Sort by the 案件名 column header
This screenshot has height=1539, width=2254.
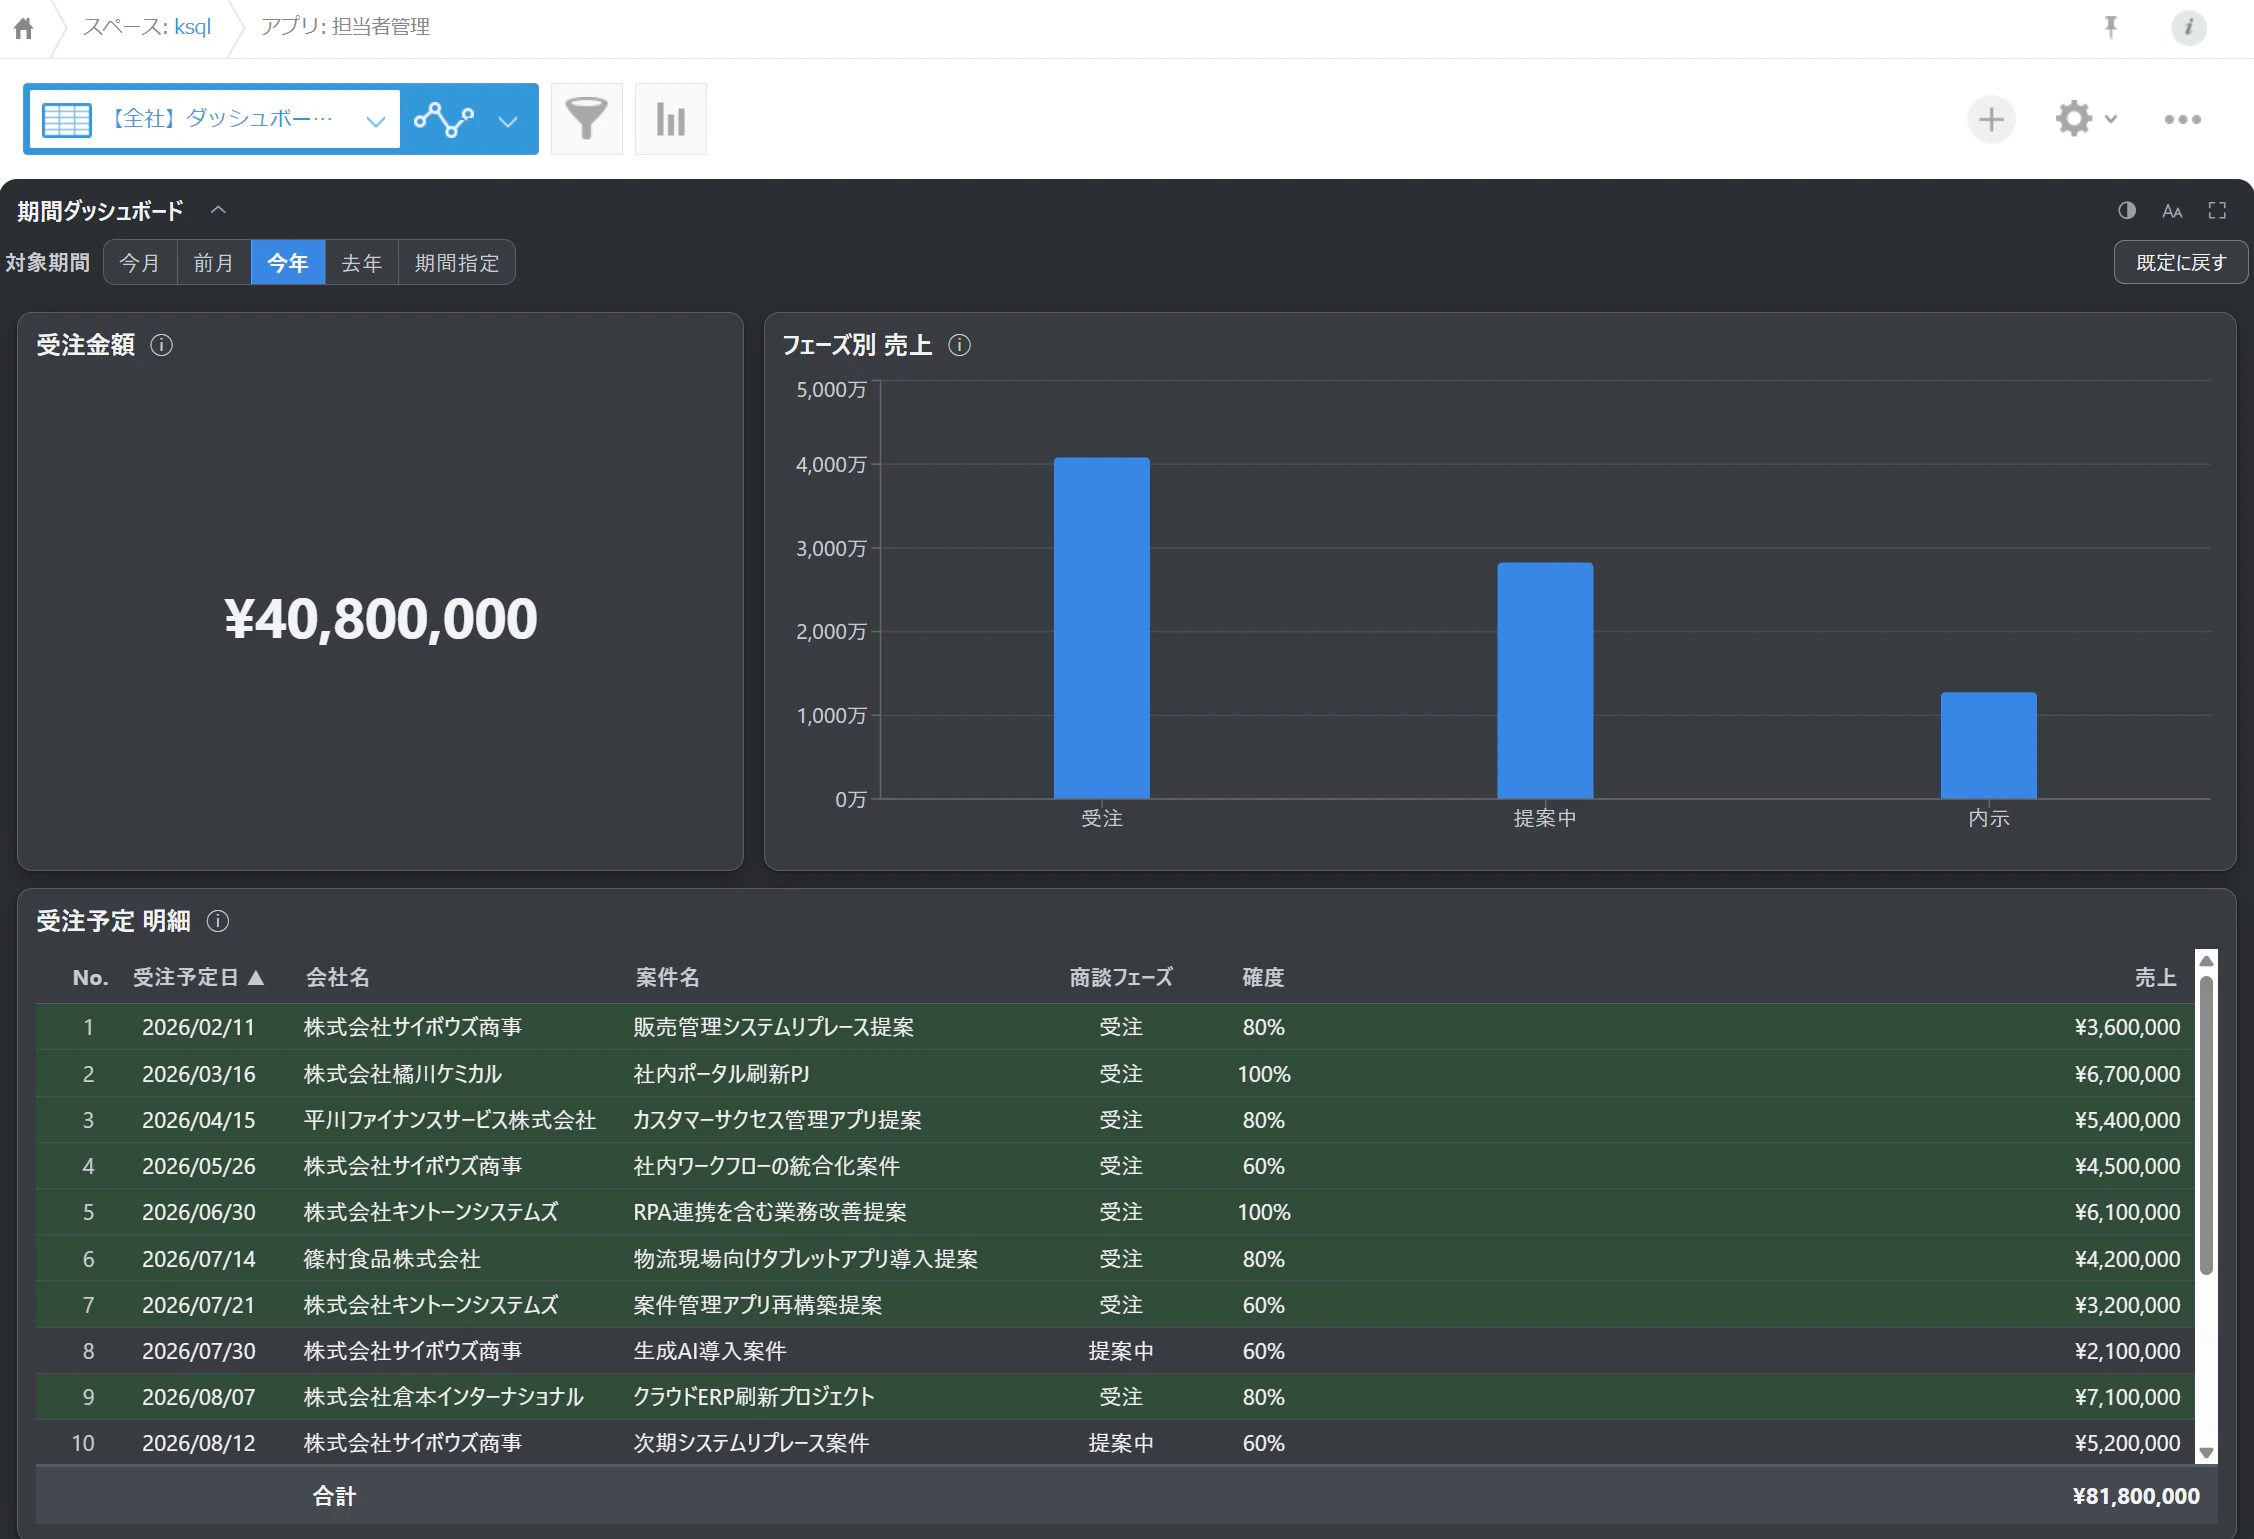(x=668, y=977)
